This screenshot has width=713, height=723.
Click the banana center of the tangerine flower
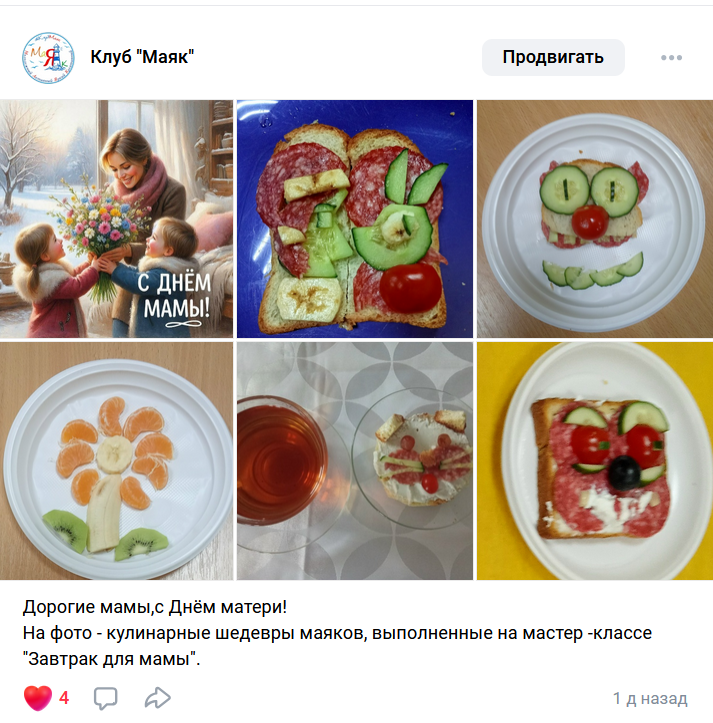pyautogui.click(x=114, y=454)
